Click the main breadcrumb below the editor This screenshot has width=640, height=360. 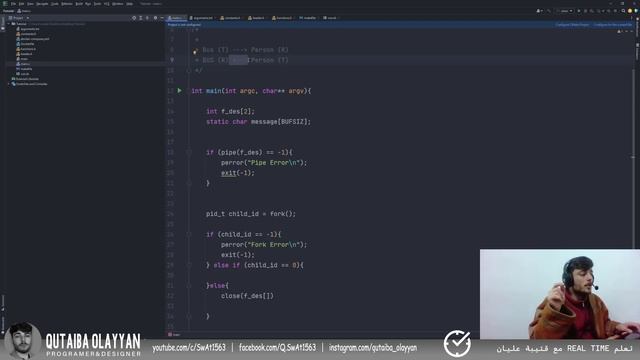pyautogui.click(x=174, y=335)
